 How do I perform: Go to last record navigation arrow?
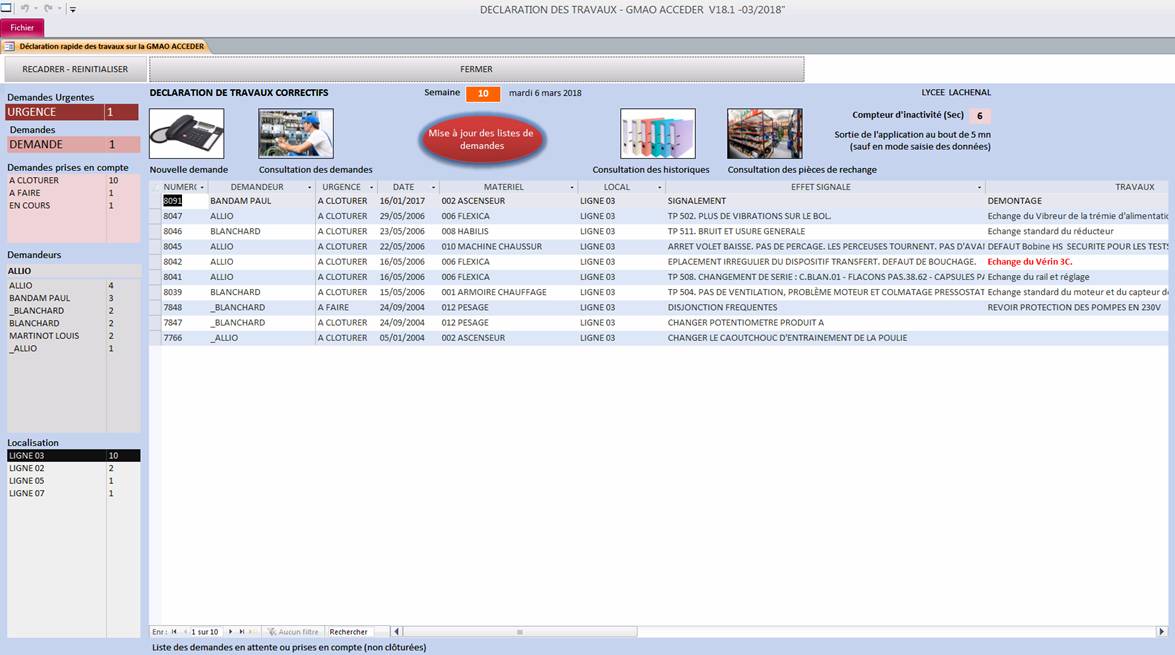pyautogui.click(x=241, y=632)
